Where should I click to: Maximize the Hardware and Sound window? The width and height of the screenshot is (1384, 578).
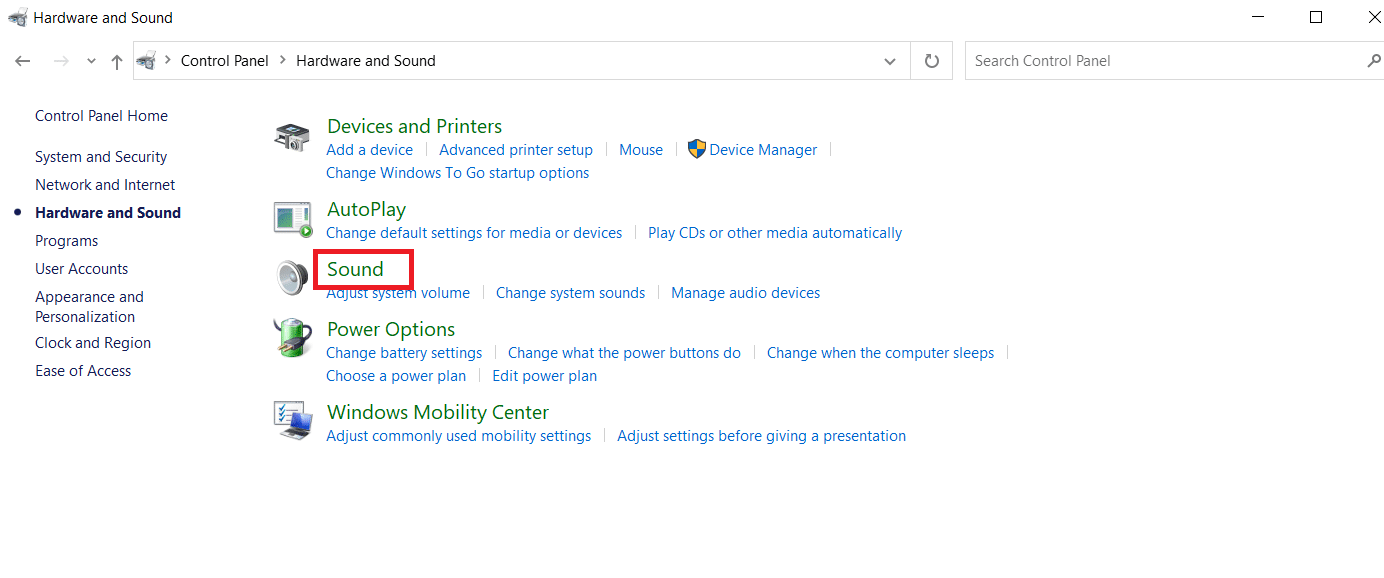click(x=1316, y=17)
